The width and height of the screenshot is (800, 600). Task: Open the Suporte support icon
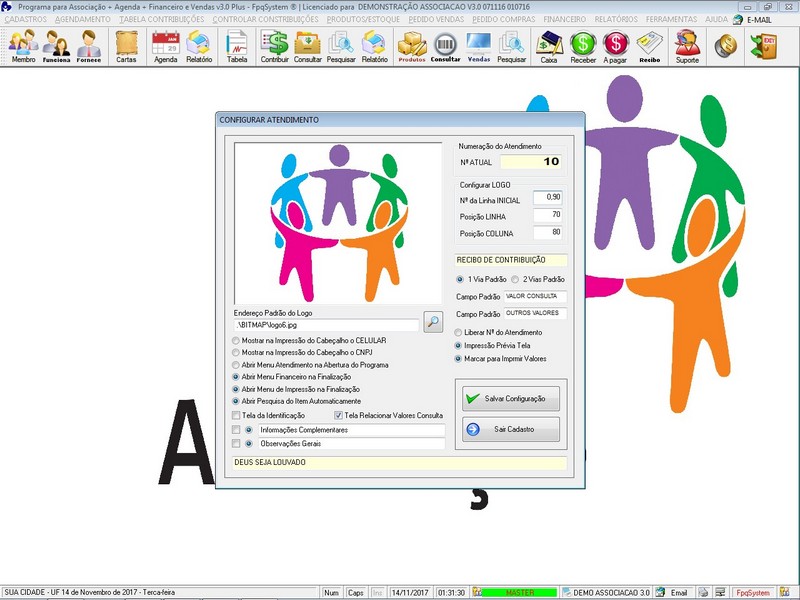[x=687, y=46]
